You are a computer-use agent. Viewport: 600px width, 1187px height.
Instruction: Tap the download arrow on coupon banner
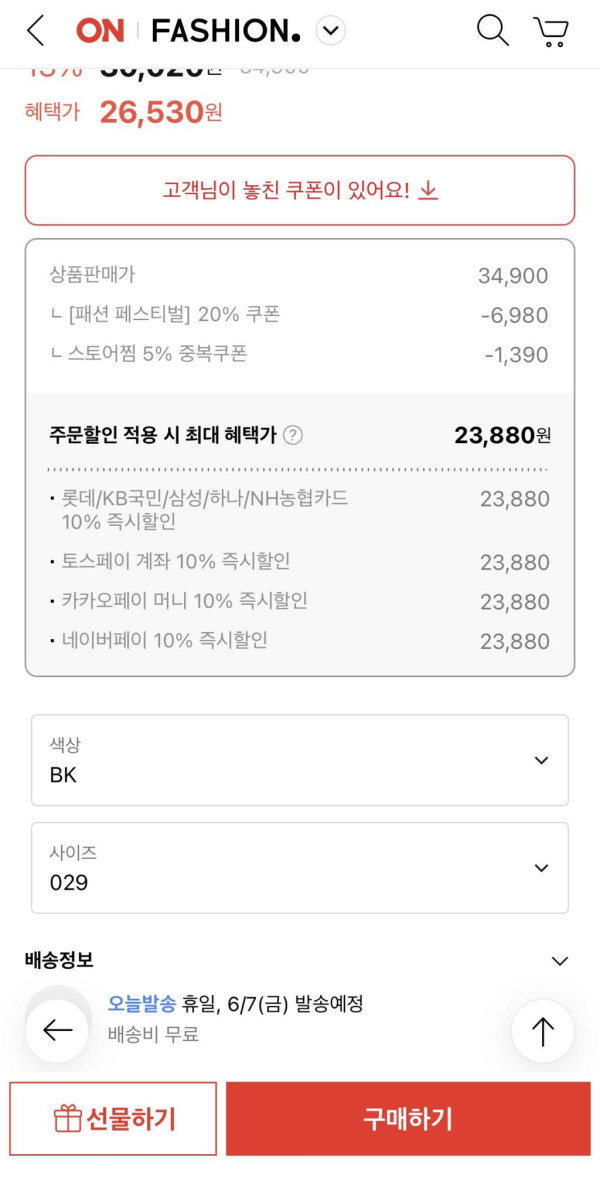[428, 190]
